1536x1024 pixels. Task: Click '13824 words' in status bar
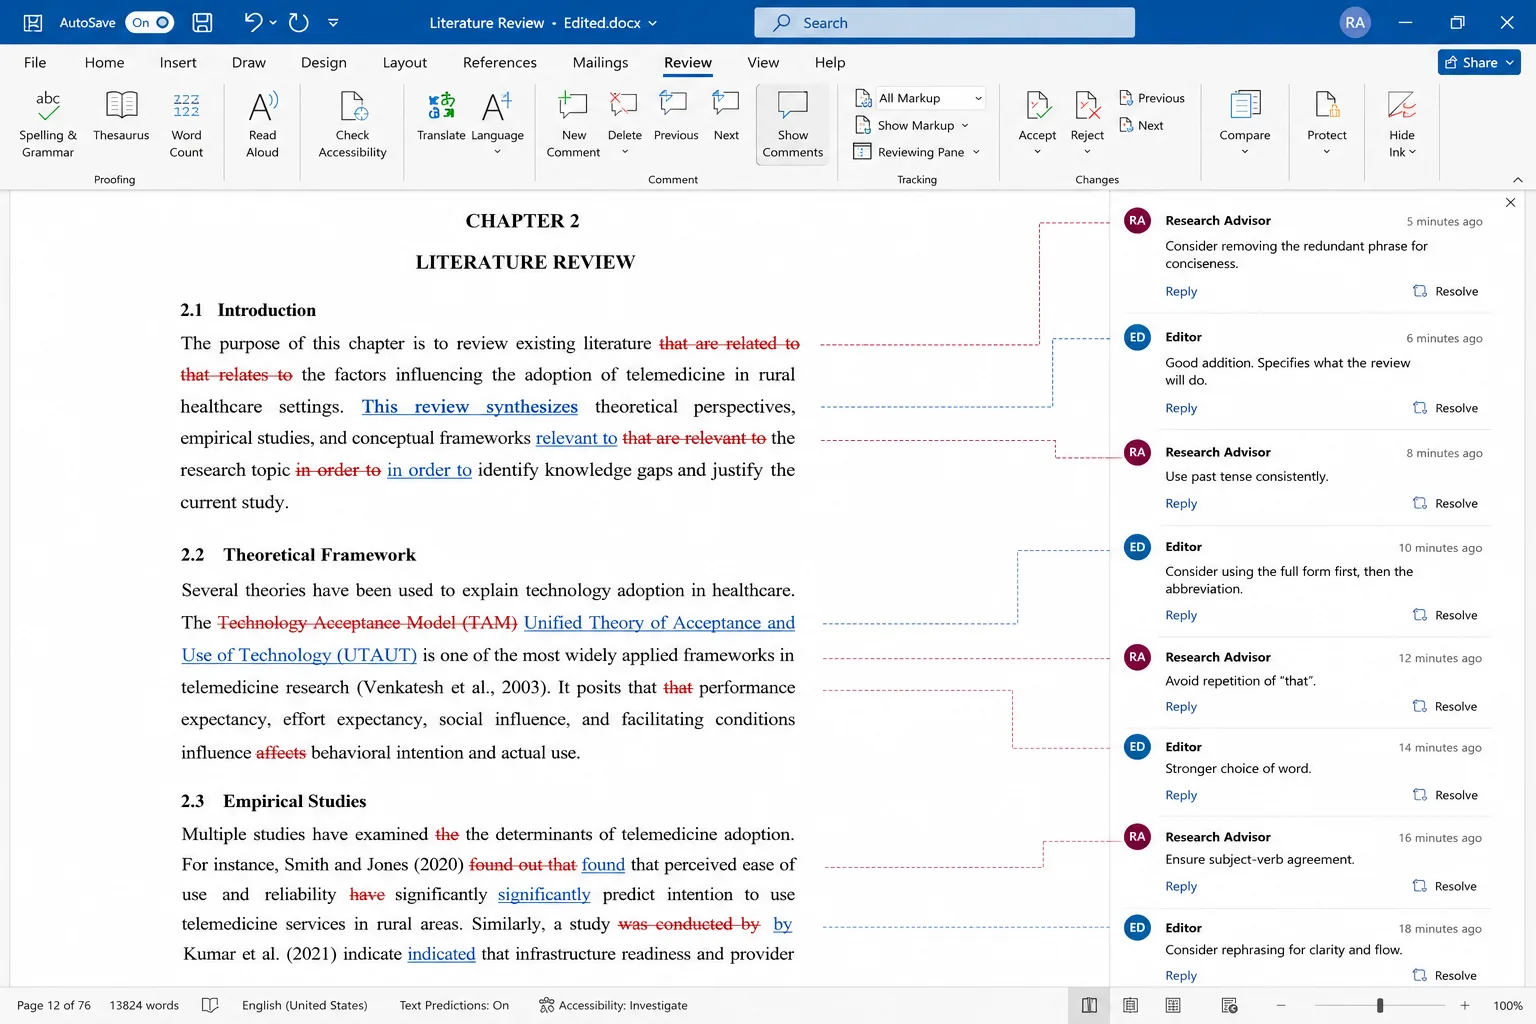pos(144,1006)
